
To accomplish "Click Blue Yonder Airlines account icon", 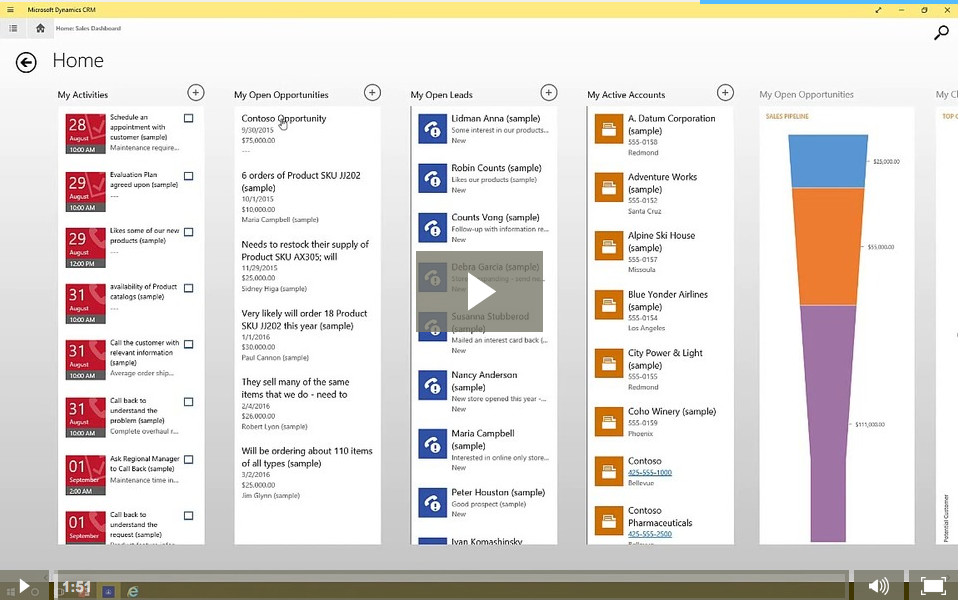I will [x=609, y=305].
